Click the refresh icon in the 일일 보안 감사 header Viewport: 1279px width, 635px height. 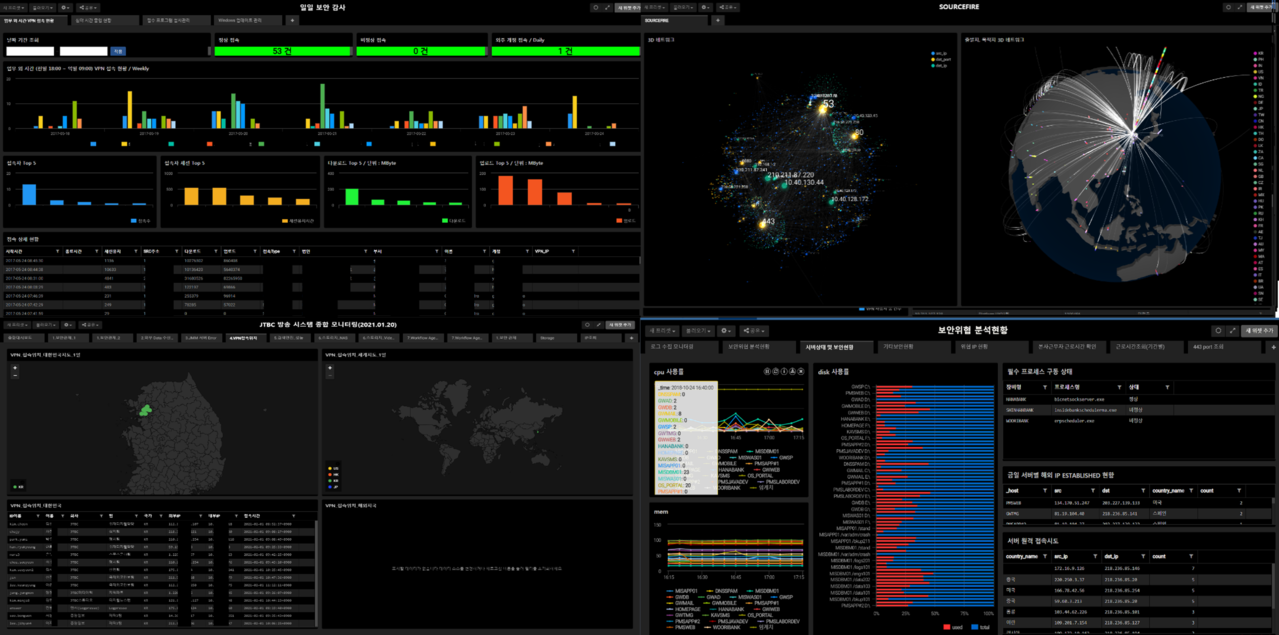tap(595, 7)
